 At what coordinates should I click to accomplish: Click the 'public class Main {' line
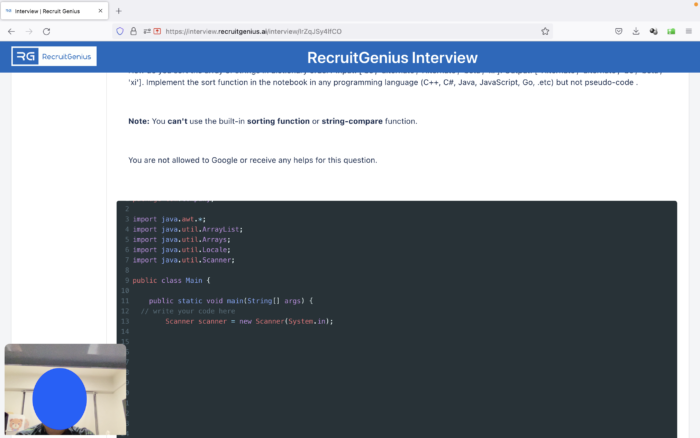click(171, 280)
